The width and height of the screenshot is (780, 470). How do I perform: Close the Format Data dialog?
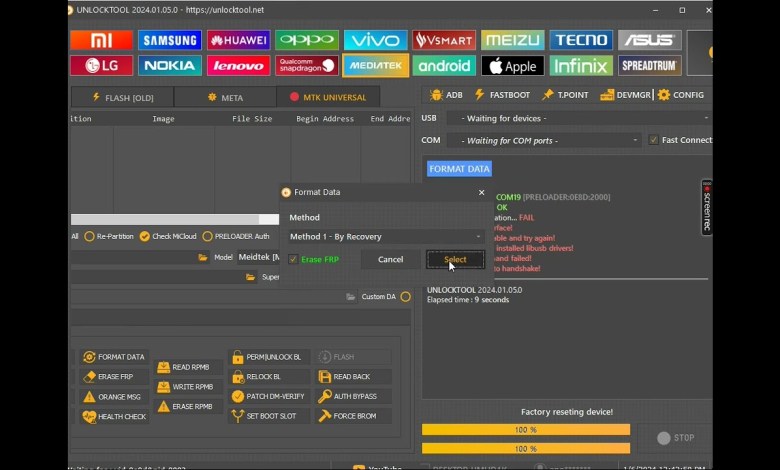[x=481, y=192]
